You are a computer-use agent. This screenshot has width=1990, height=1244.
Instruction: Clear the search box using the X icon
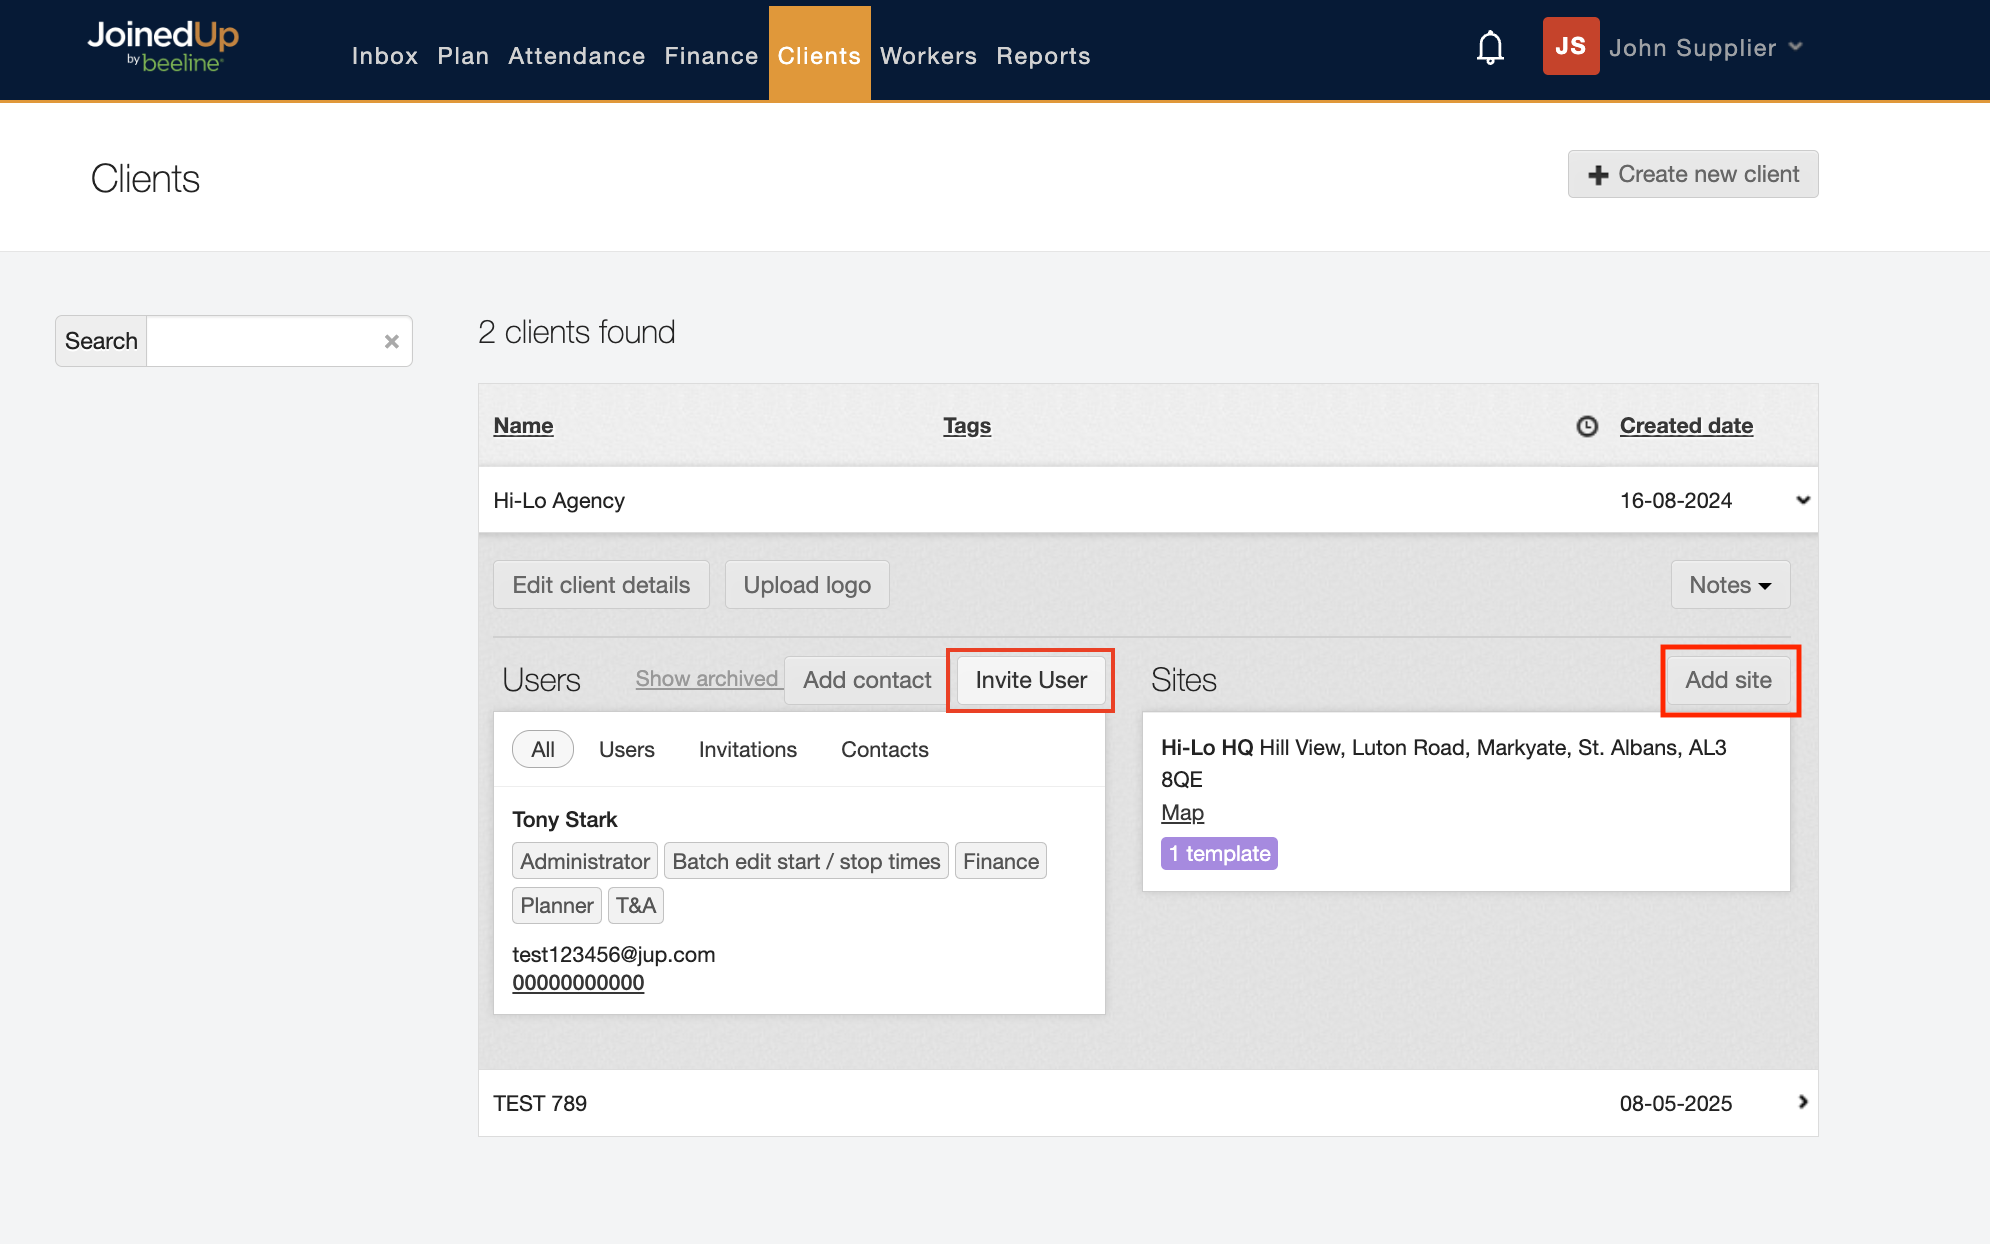click(391, 341)
